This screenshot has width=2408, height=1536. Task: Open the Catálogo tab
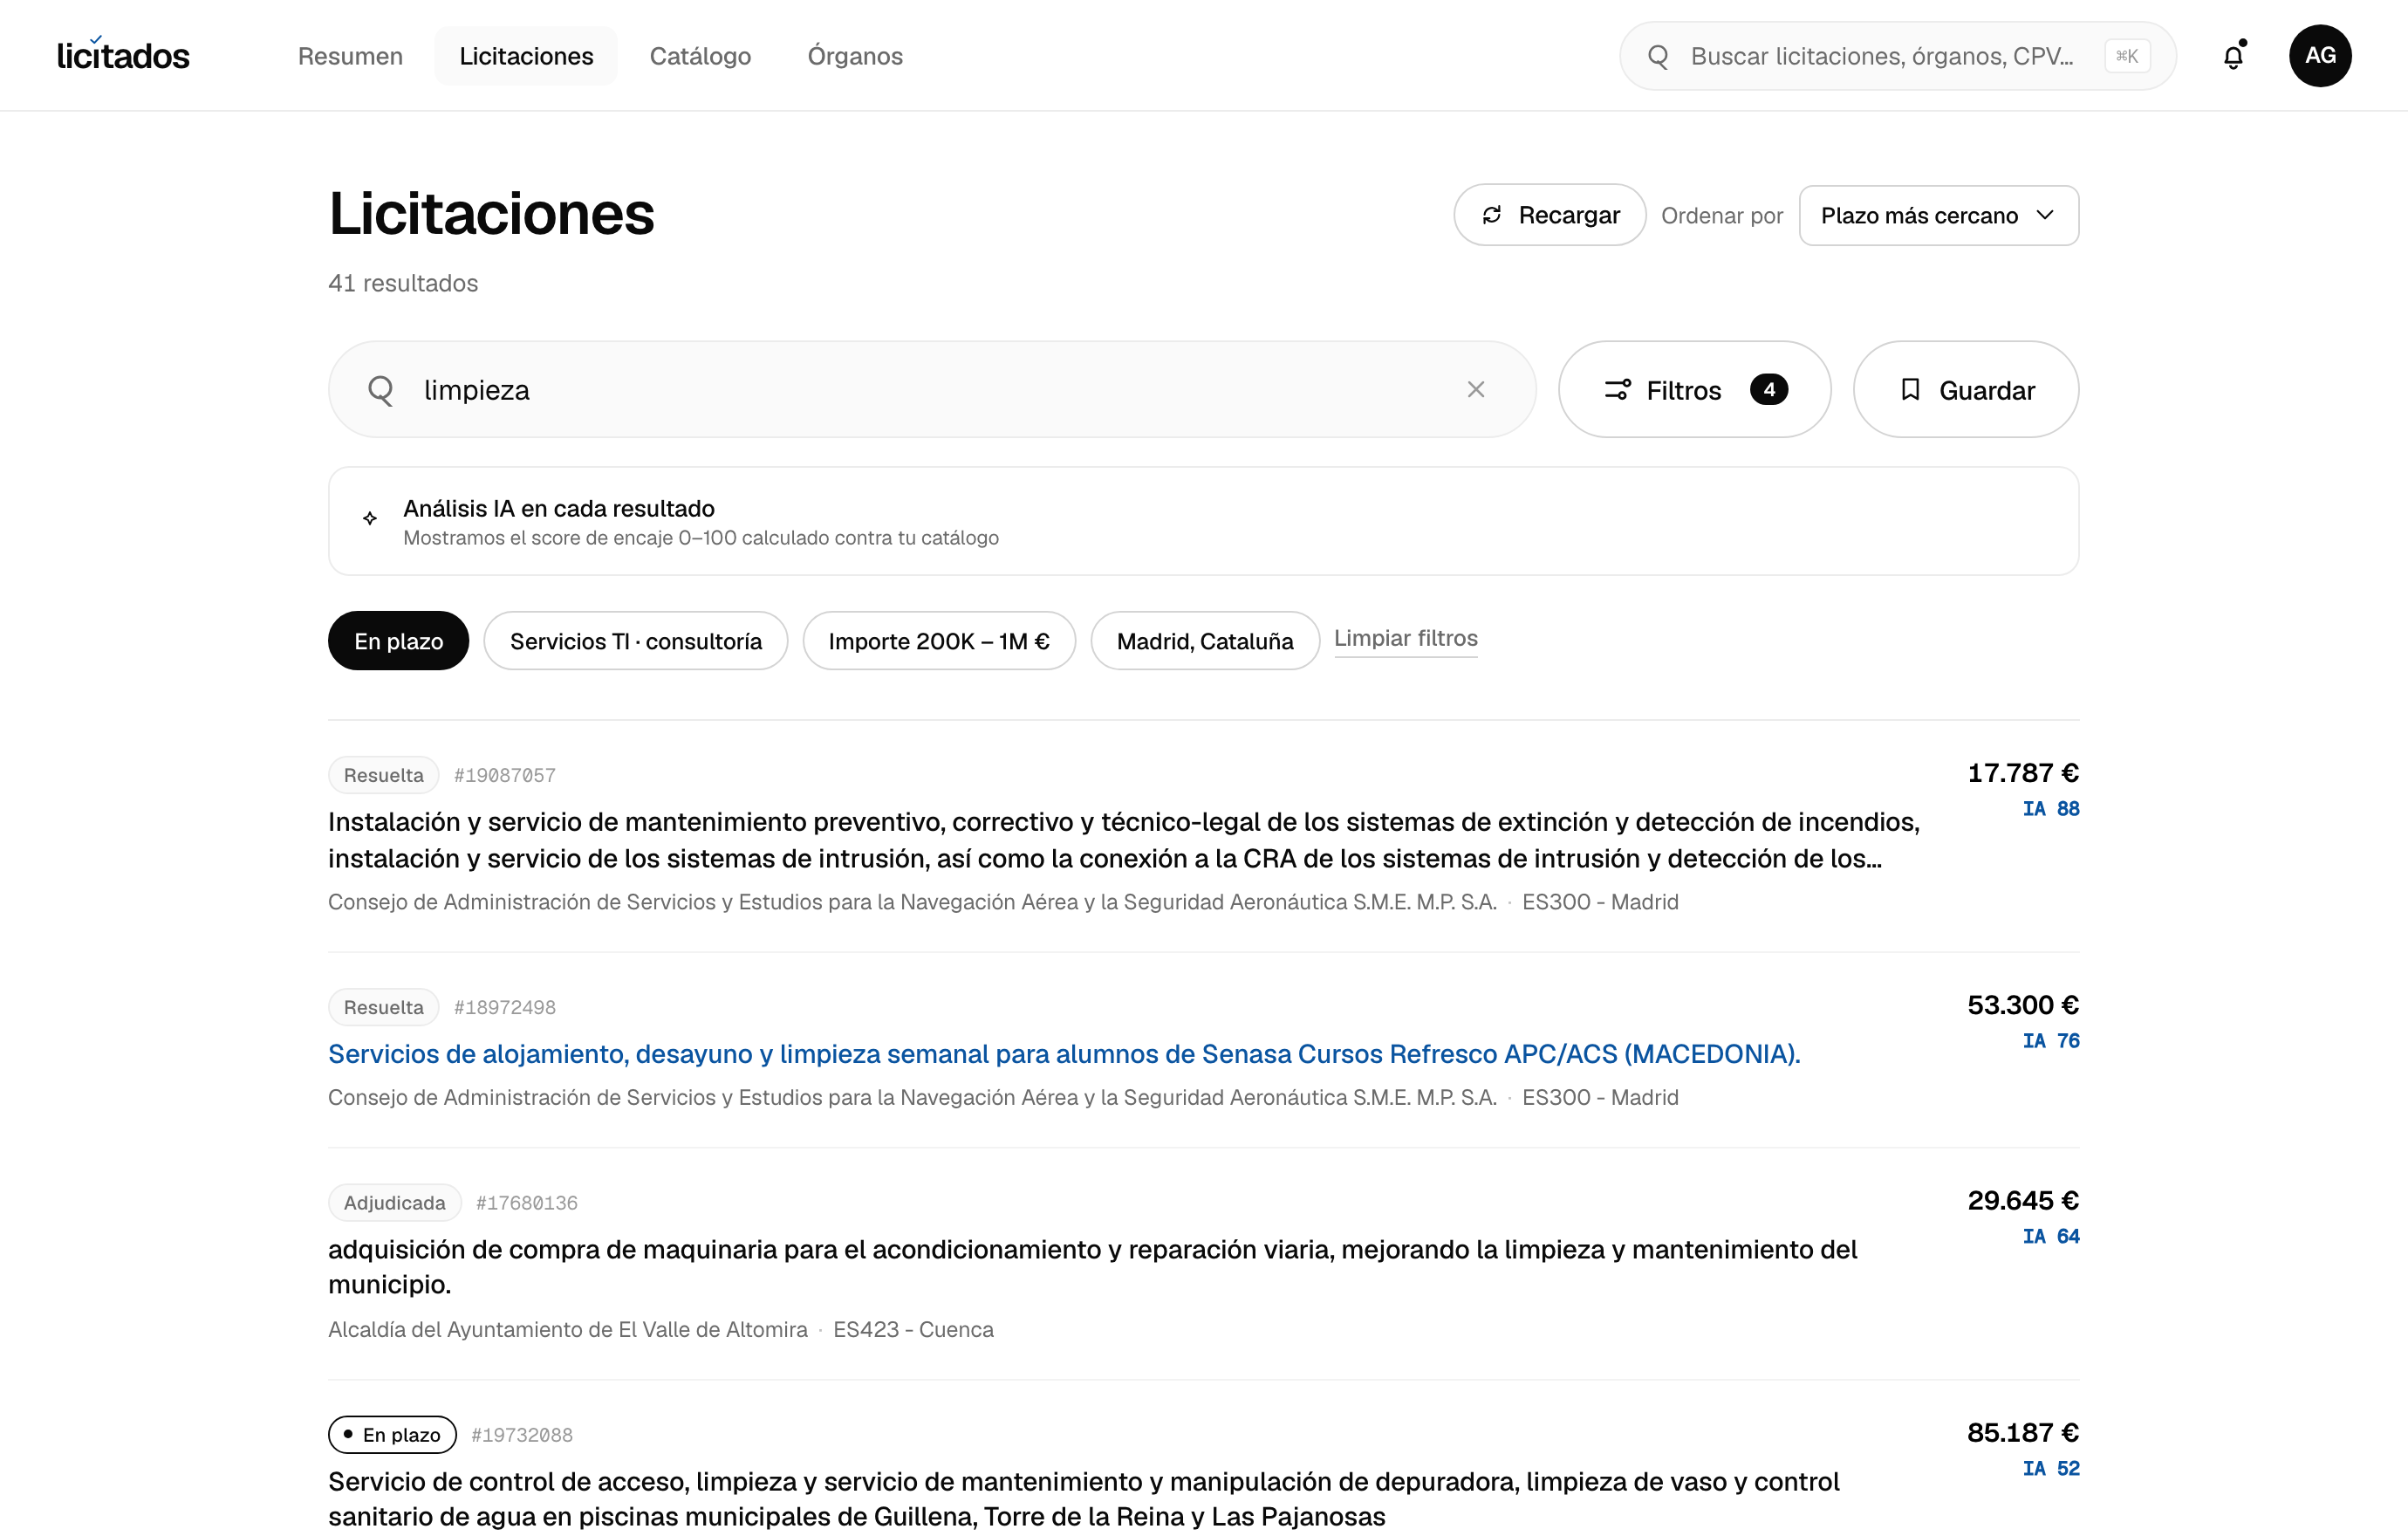tap(700, 56)
